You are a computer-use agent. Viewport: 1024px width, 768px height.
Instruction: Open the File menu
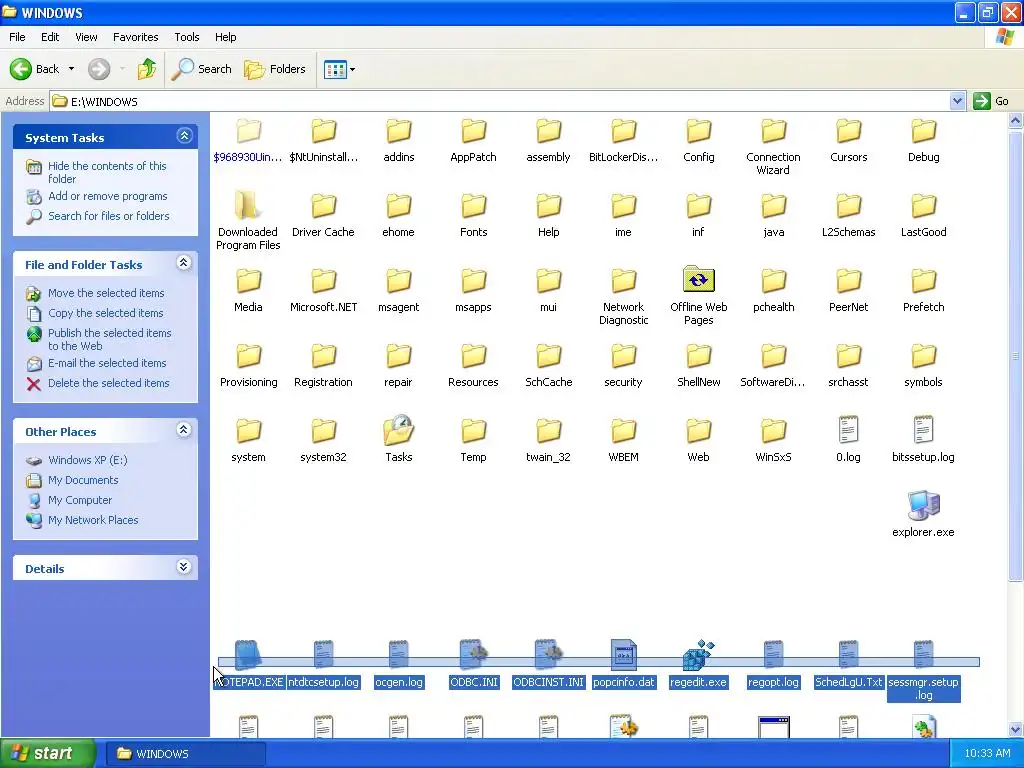tap(17, 37)
